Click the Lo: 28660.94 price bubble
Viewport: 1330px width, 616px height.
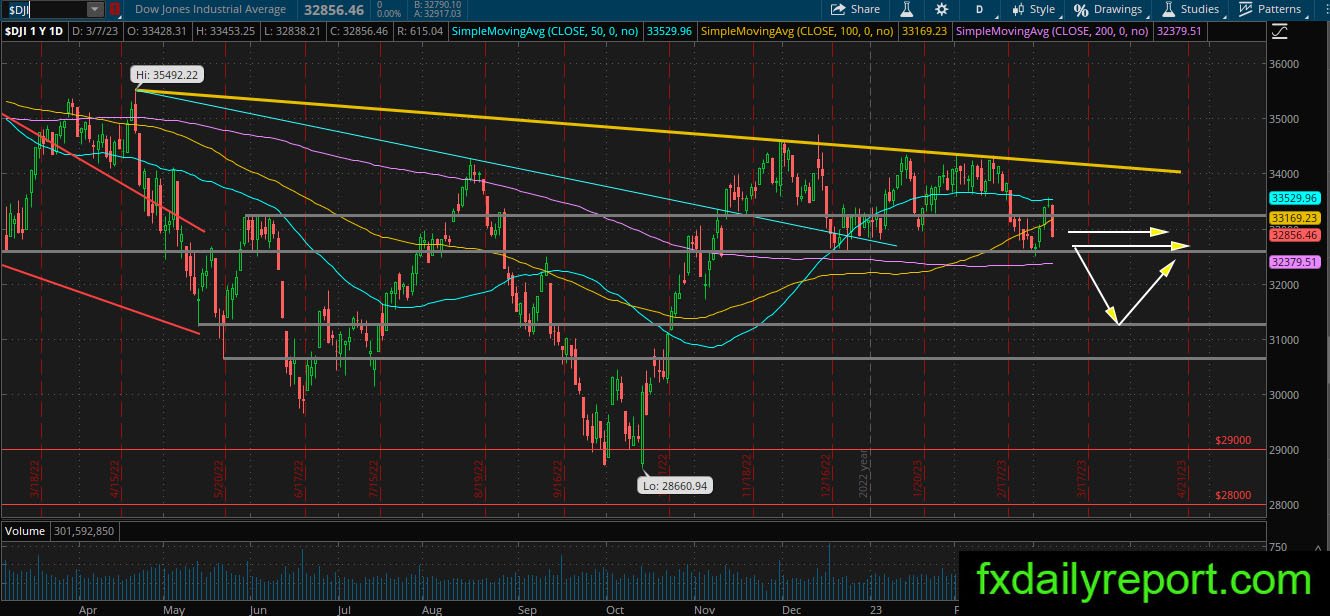[675, 486]
